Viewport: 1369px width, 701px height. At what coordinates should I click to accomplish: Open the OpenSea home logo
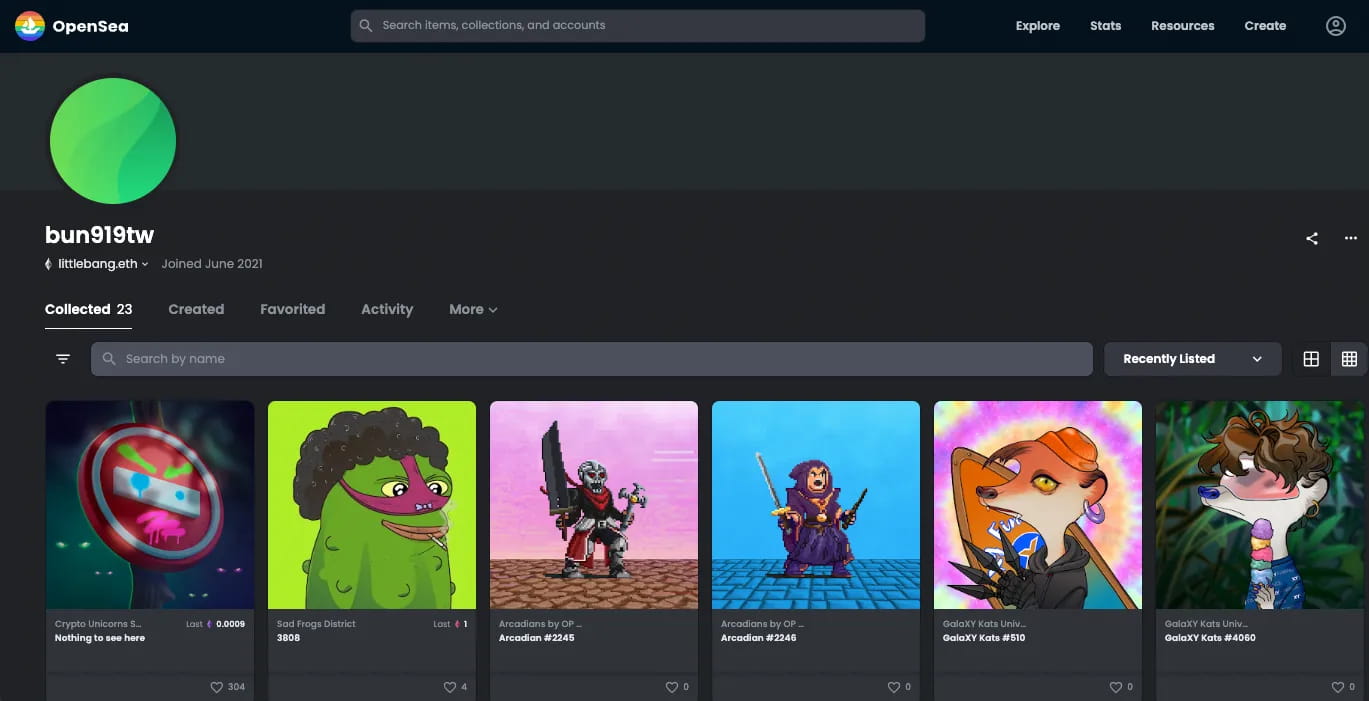click(72, 26)
